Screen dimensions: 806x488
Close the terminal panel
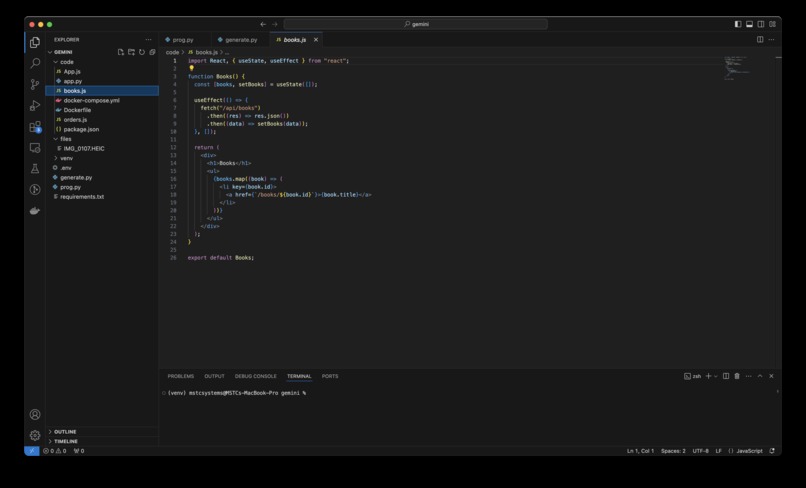coord(771,376)
